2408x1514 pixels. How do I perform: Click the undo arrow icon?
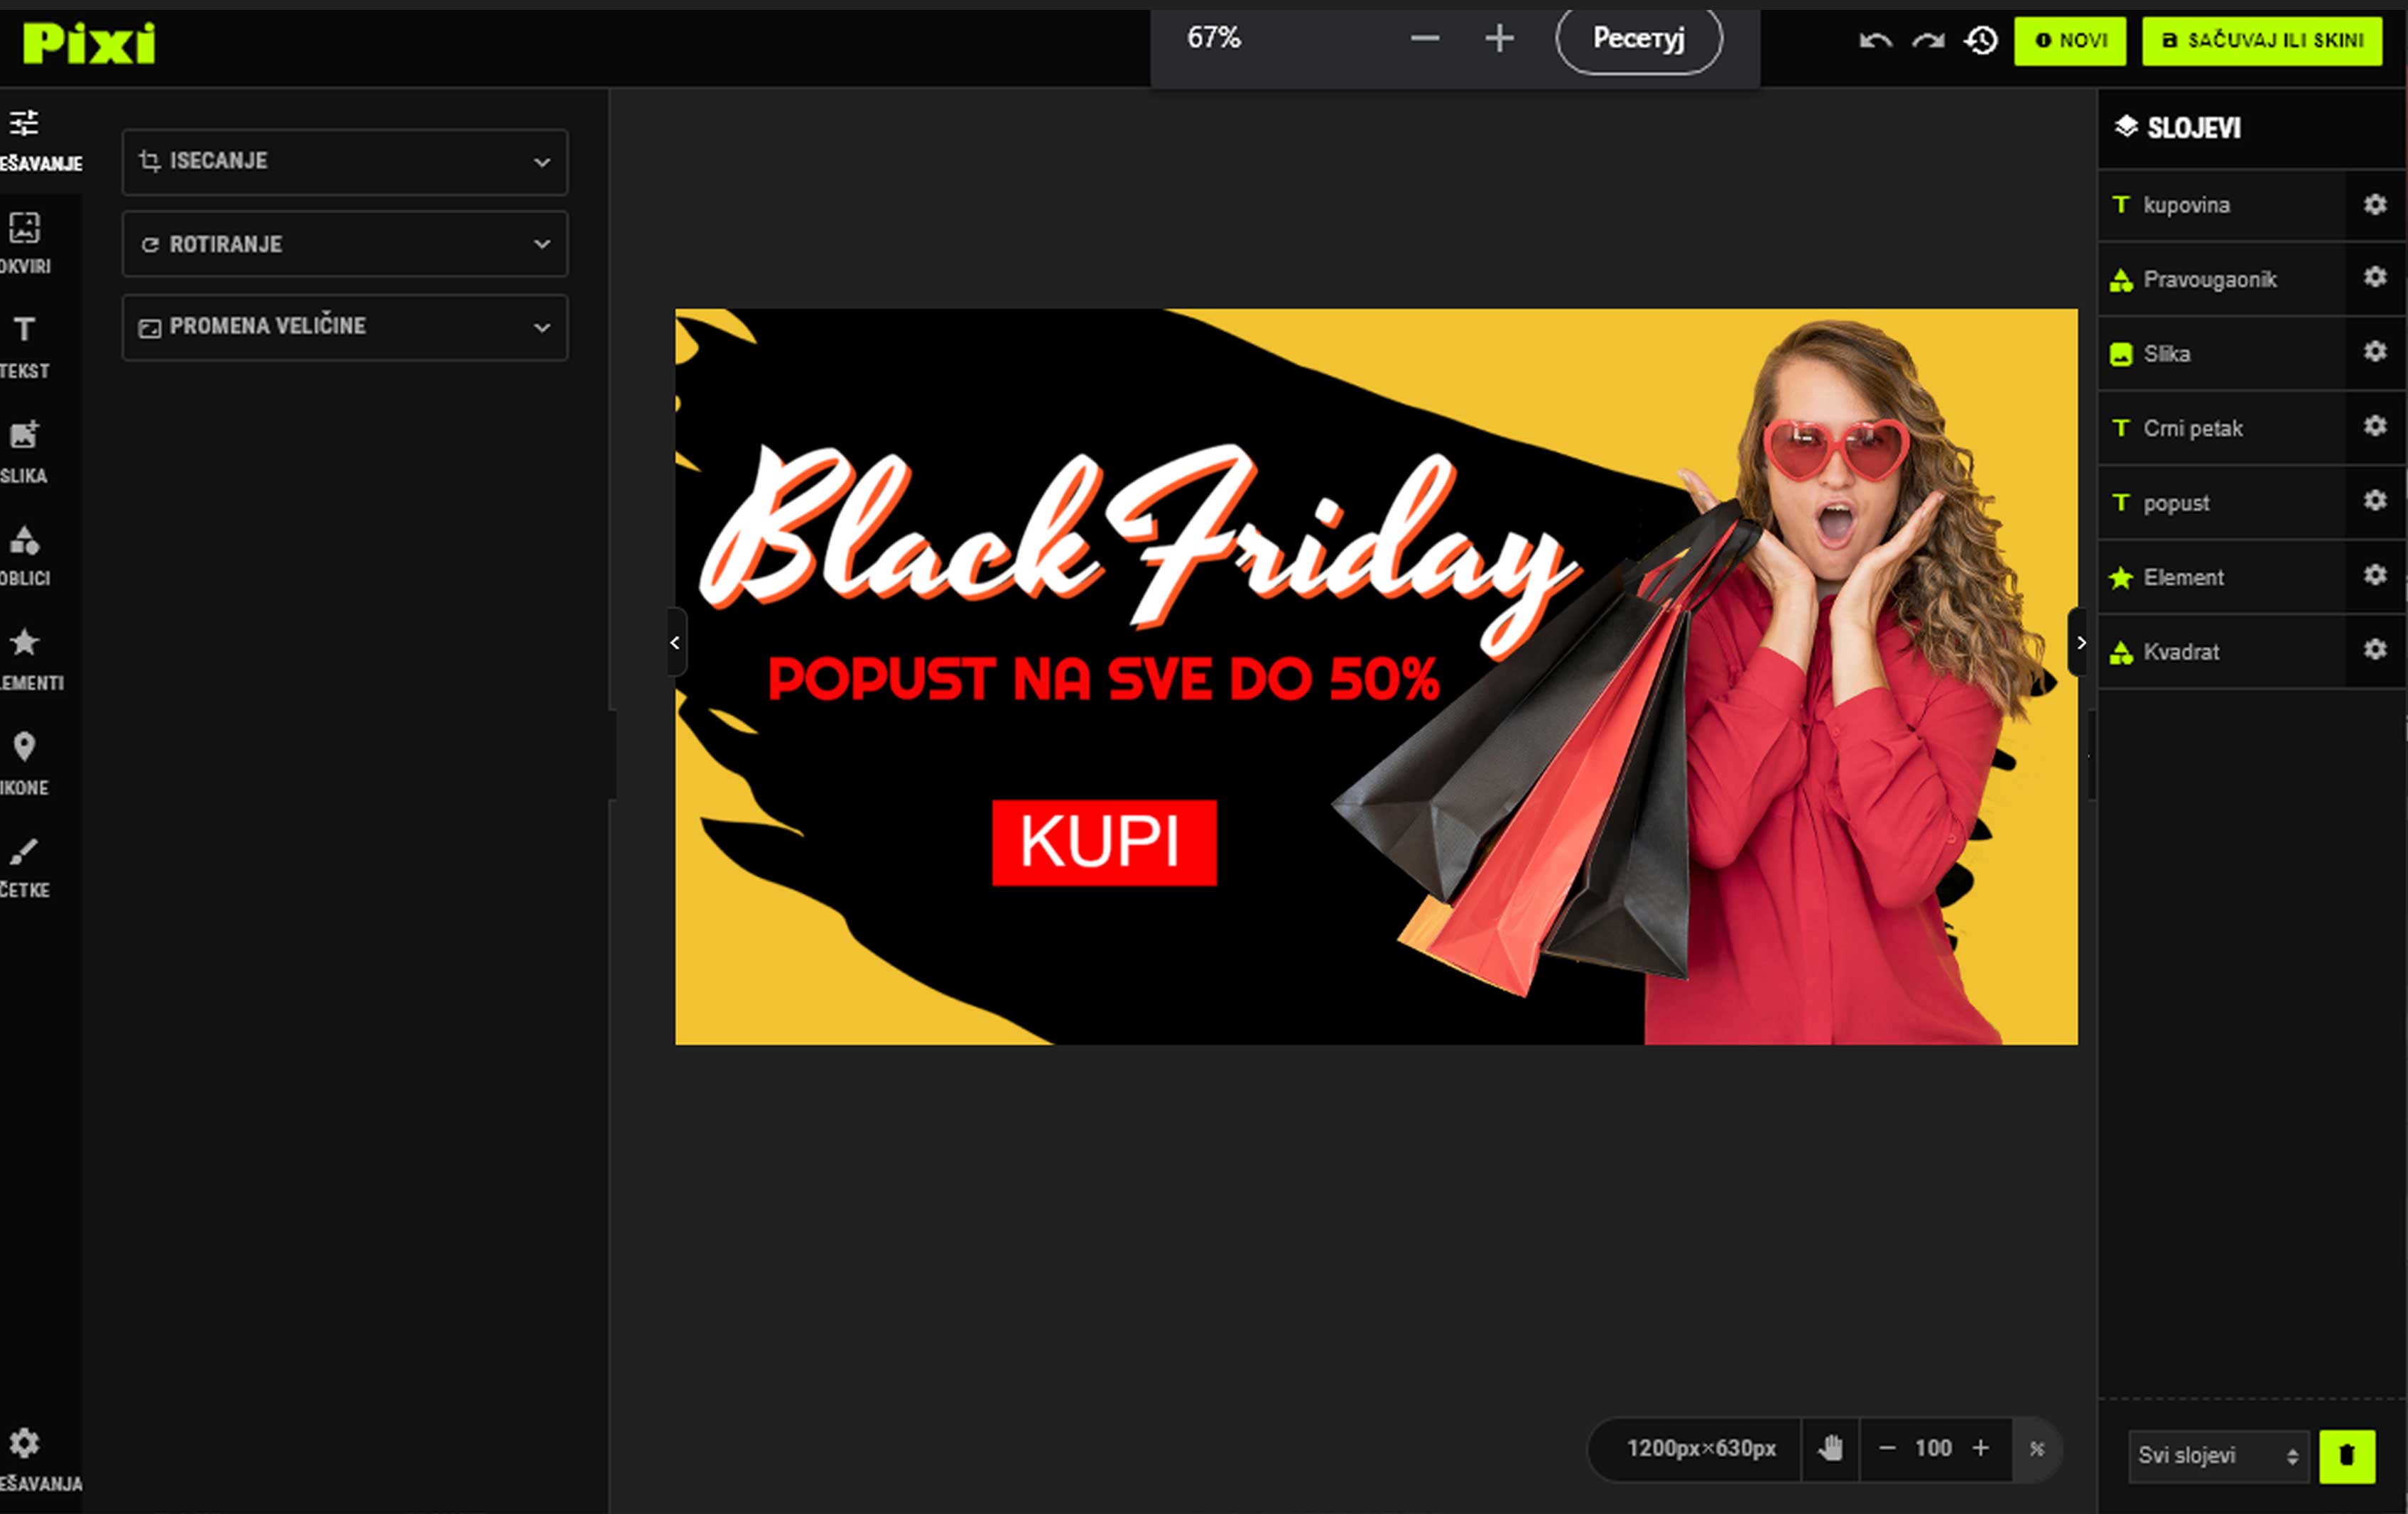pos(1875,41)
